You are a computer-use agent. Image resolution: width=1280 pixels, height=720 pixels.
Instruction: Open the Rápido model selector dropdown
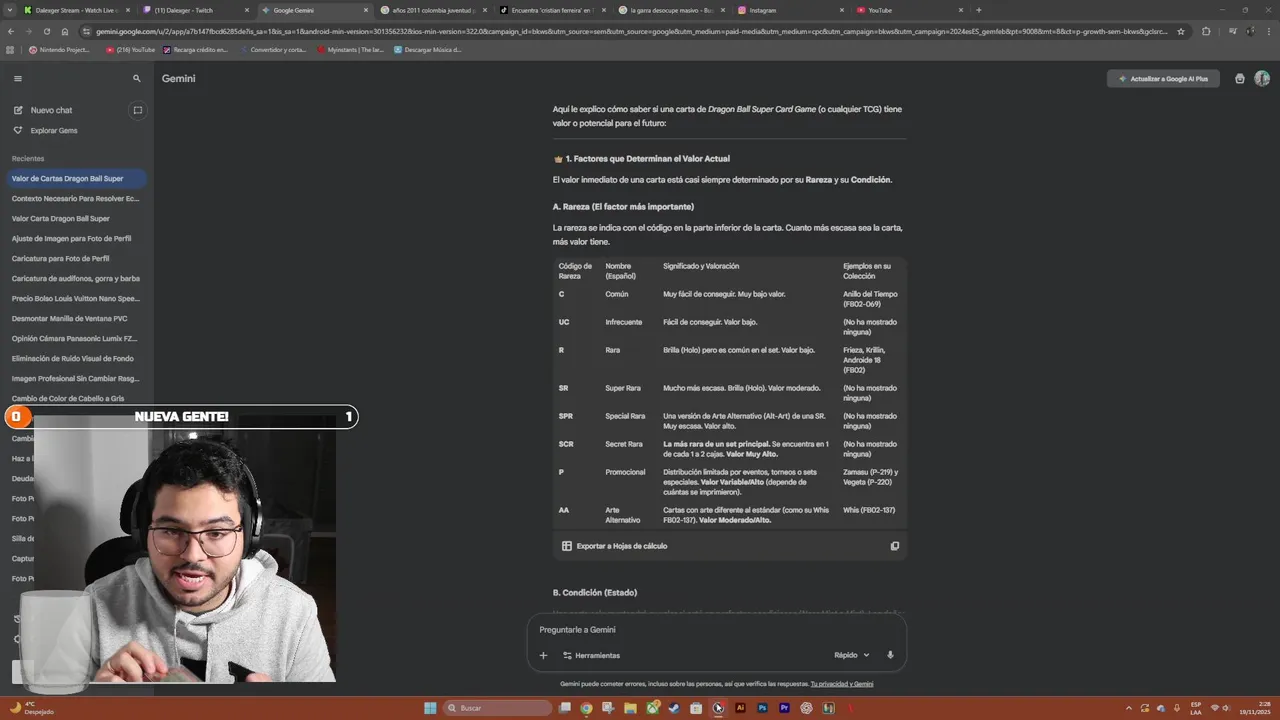point(851,655)
